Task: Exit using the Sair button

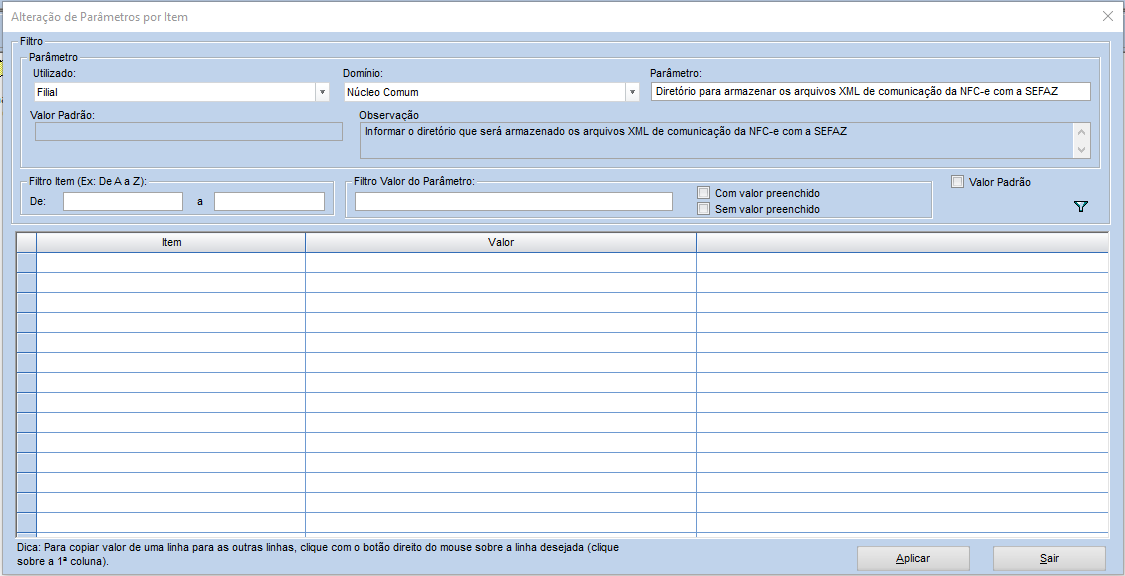Action: (x=1048, y=558)
